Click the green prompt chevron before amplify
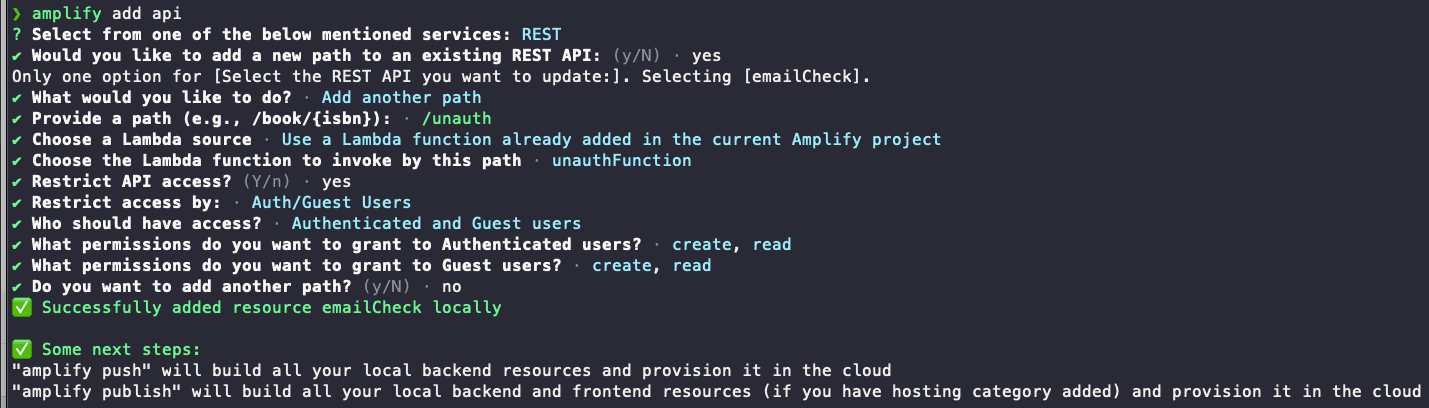Screen dimensions: 1429x408 16,13
